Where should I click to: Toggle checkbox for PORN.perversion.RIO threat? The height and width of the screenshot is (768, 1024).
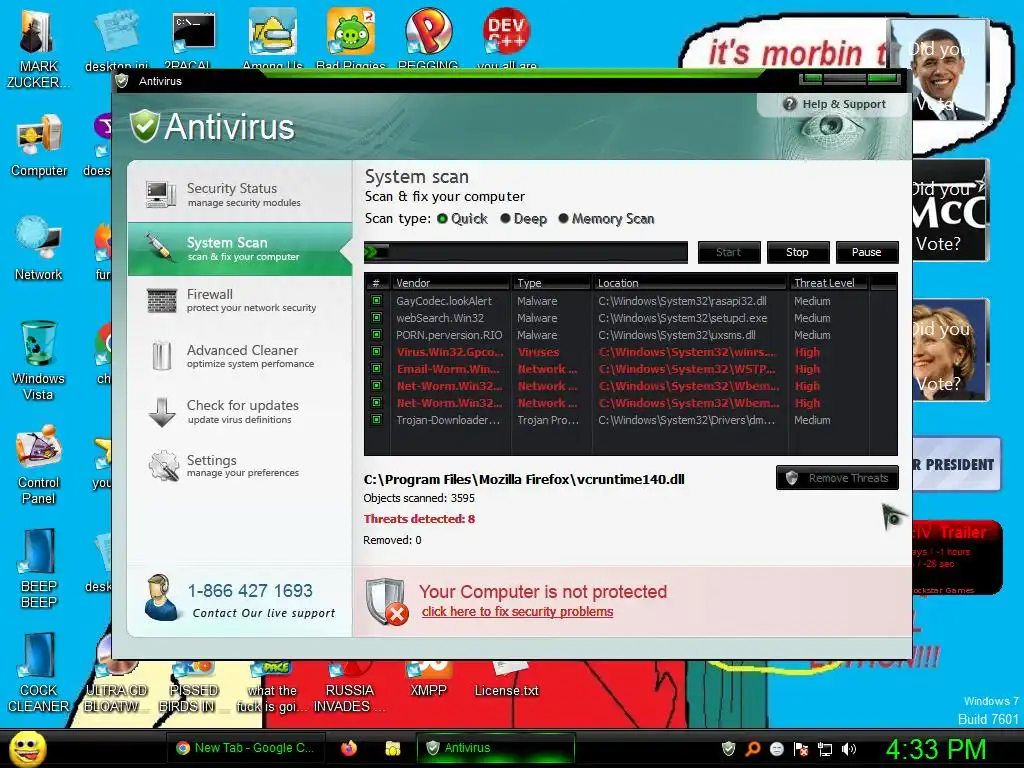[376, 334]
